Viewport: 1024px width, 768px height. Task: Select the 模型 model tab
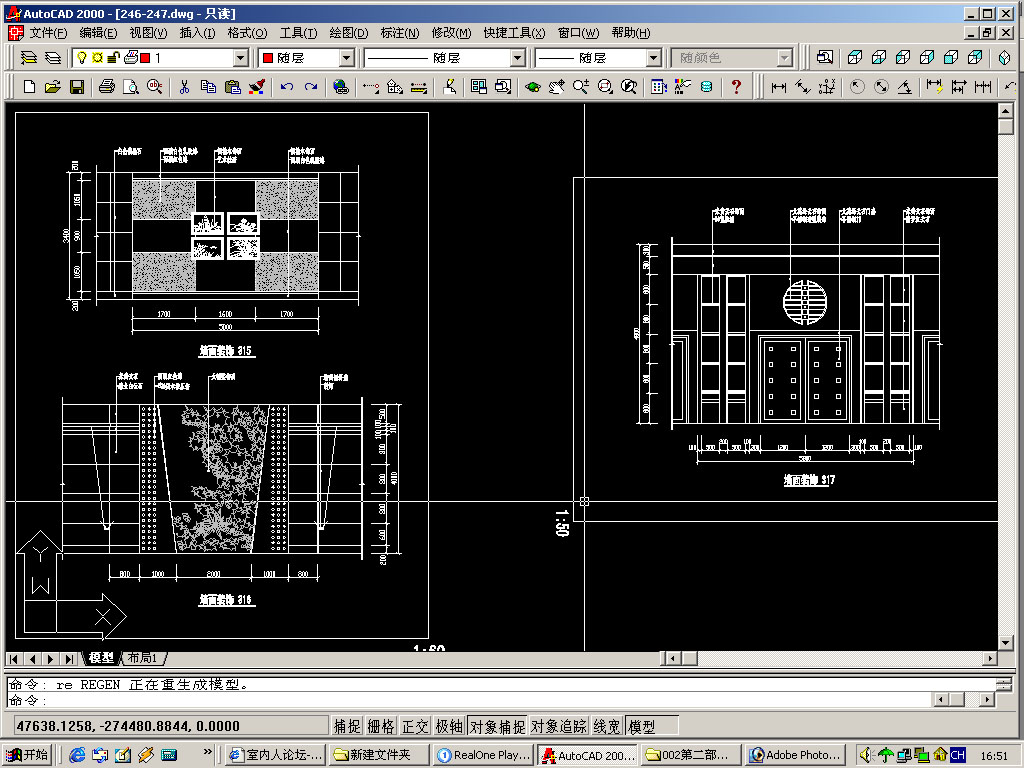pyautogui.click(x=101, y=658)
